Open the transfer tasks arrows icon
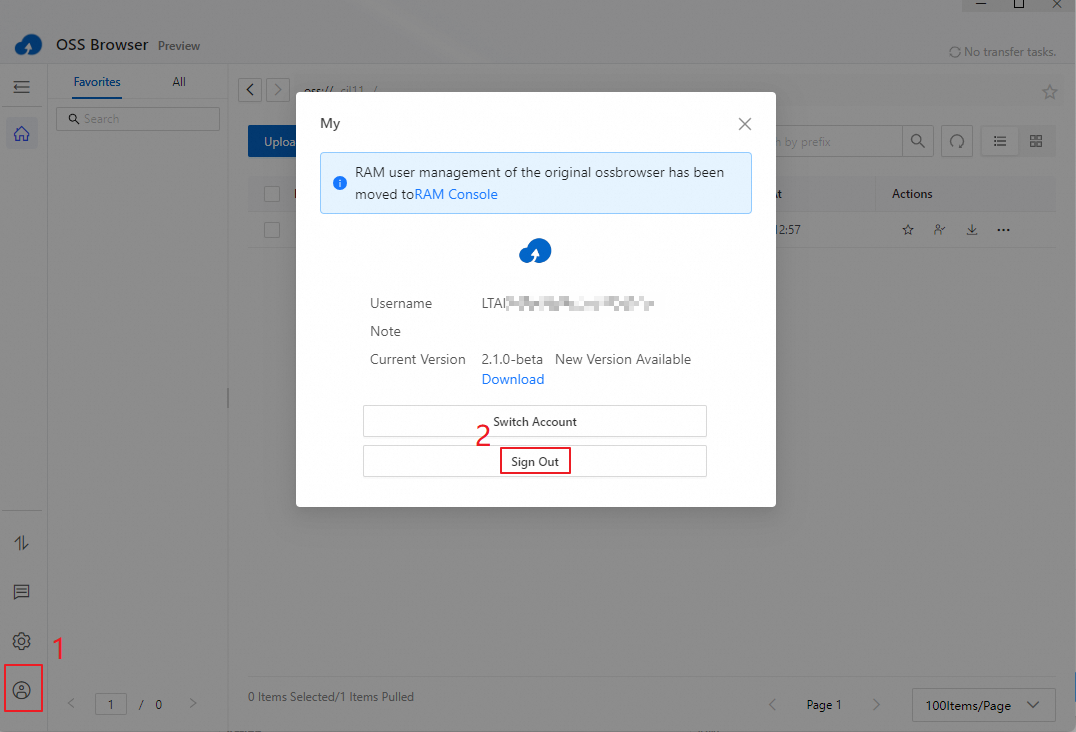The width and height of the screenshot is (1076, 732). [x=21, y=543]
